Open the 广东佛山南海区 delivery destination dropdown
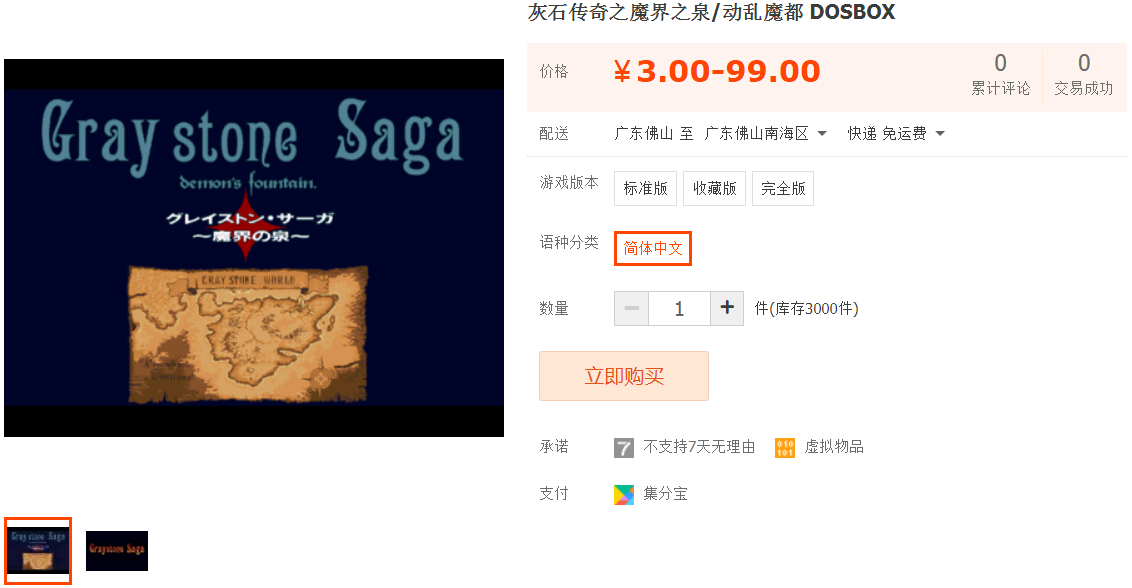This screenshot has height=588, width=1132. coord(765,134)
